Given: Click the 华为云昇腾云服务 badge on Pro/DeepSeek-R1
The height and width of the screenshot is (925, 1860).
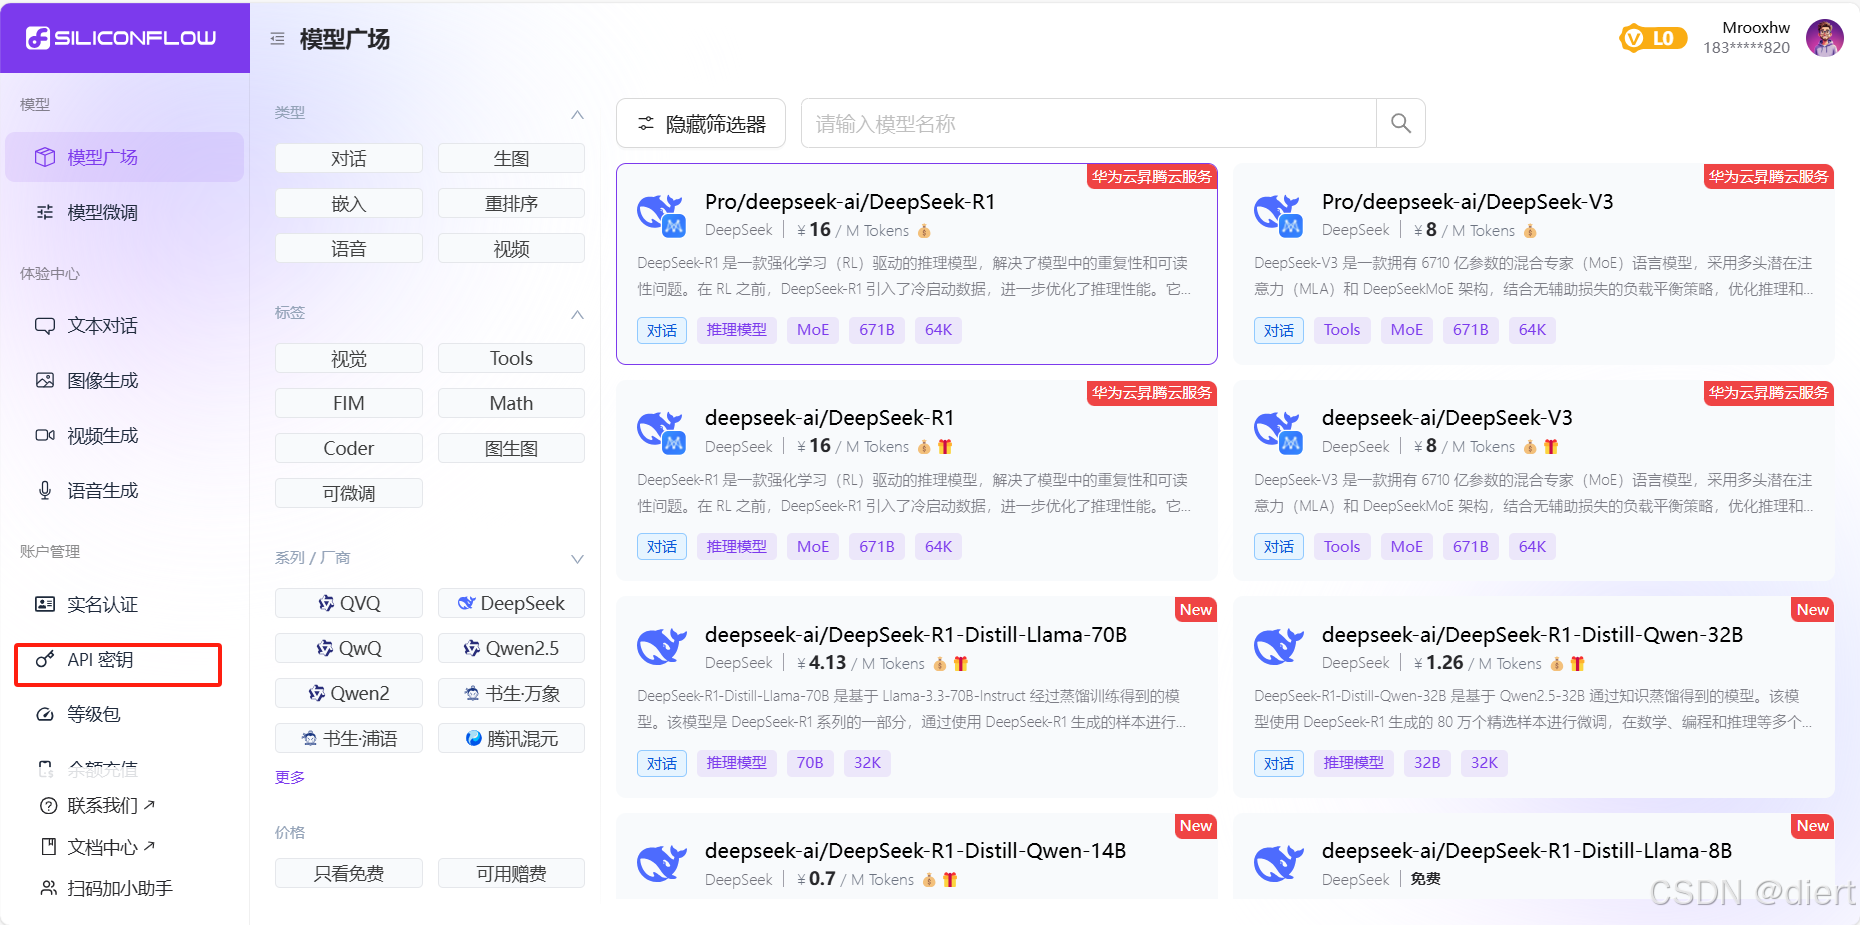Looking at the screenshot, I should (1152, 176).
